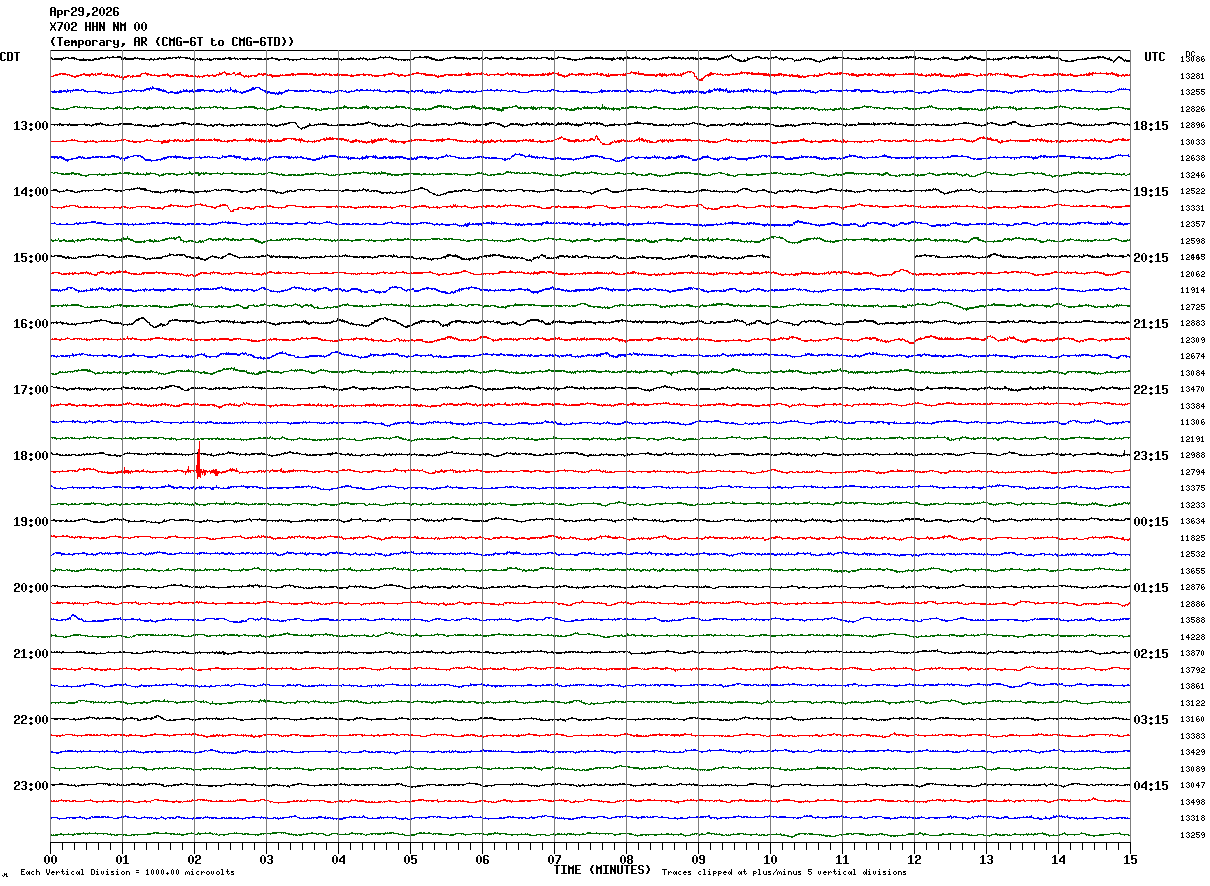Click the 07 minute tick label
Screen dimensions: 1210x886
click(554, 859)
